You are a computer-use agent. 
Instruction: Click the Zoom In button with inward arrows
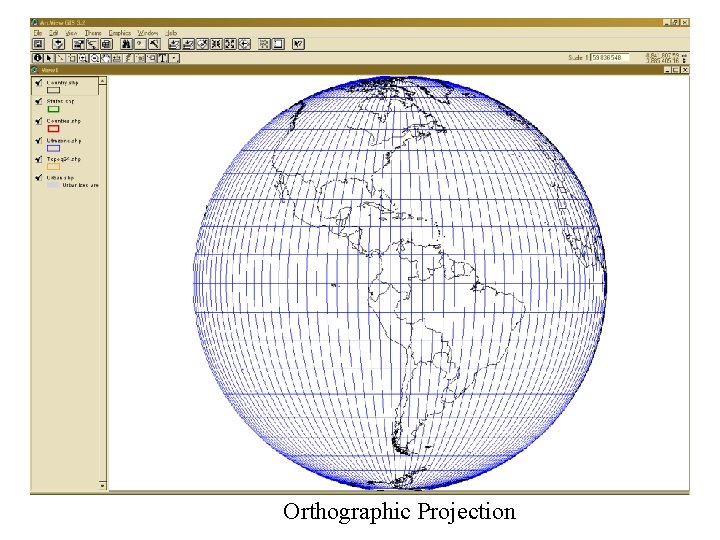click(x=216, y=44)
